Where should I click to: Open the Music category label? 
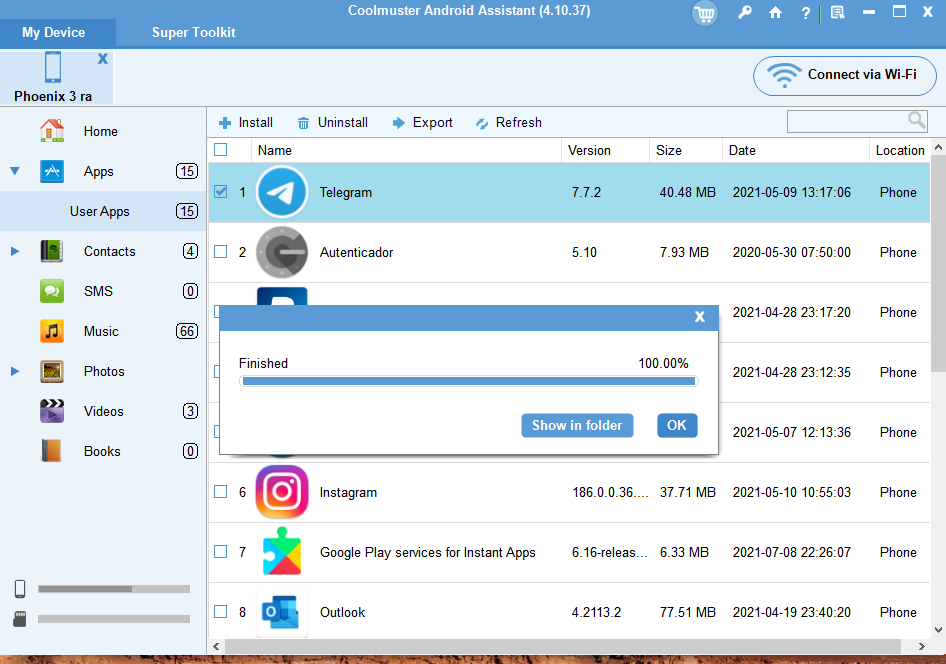(101, 331)
